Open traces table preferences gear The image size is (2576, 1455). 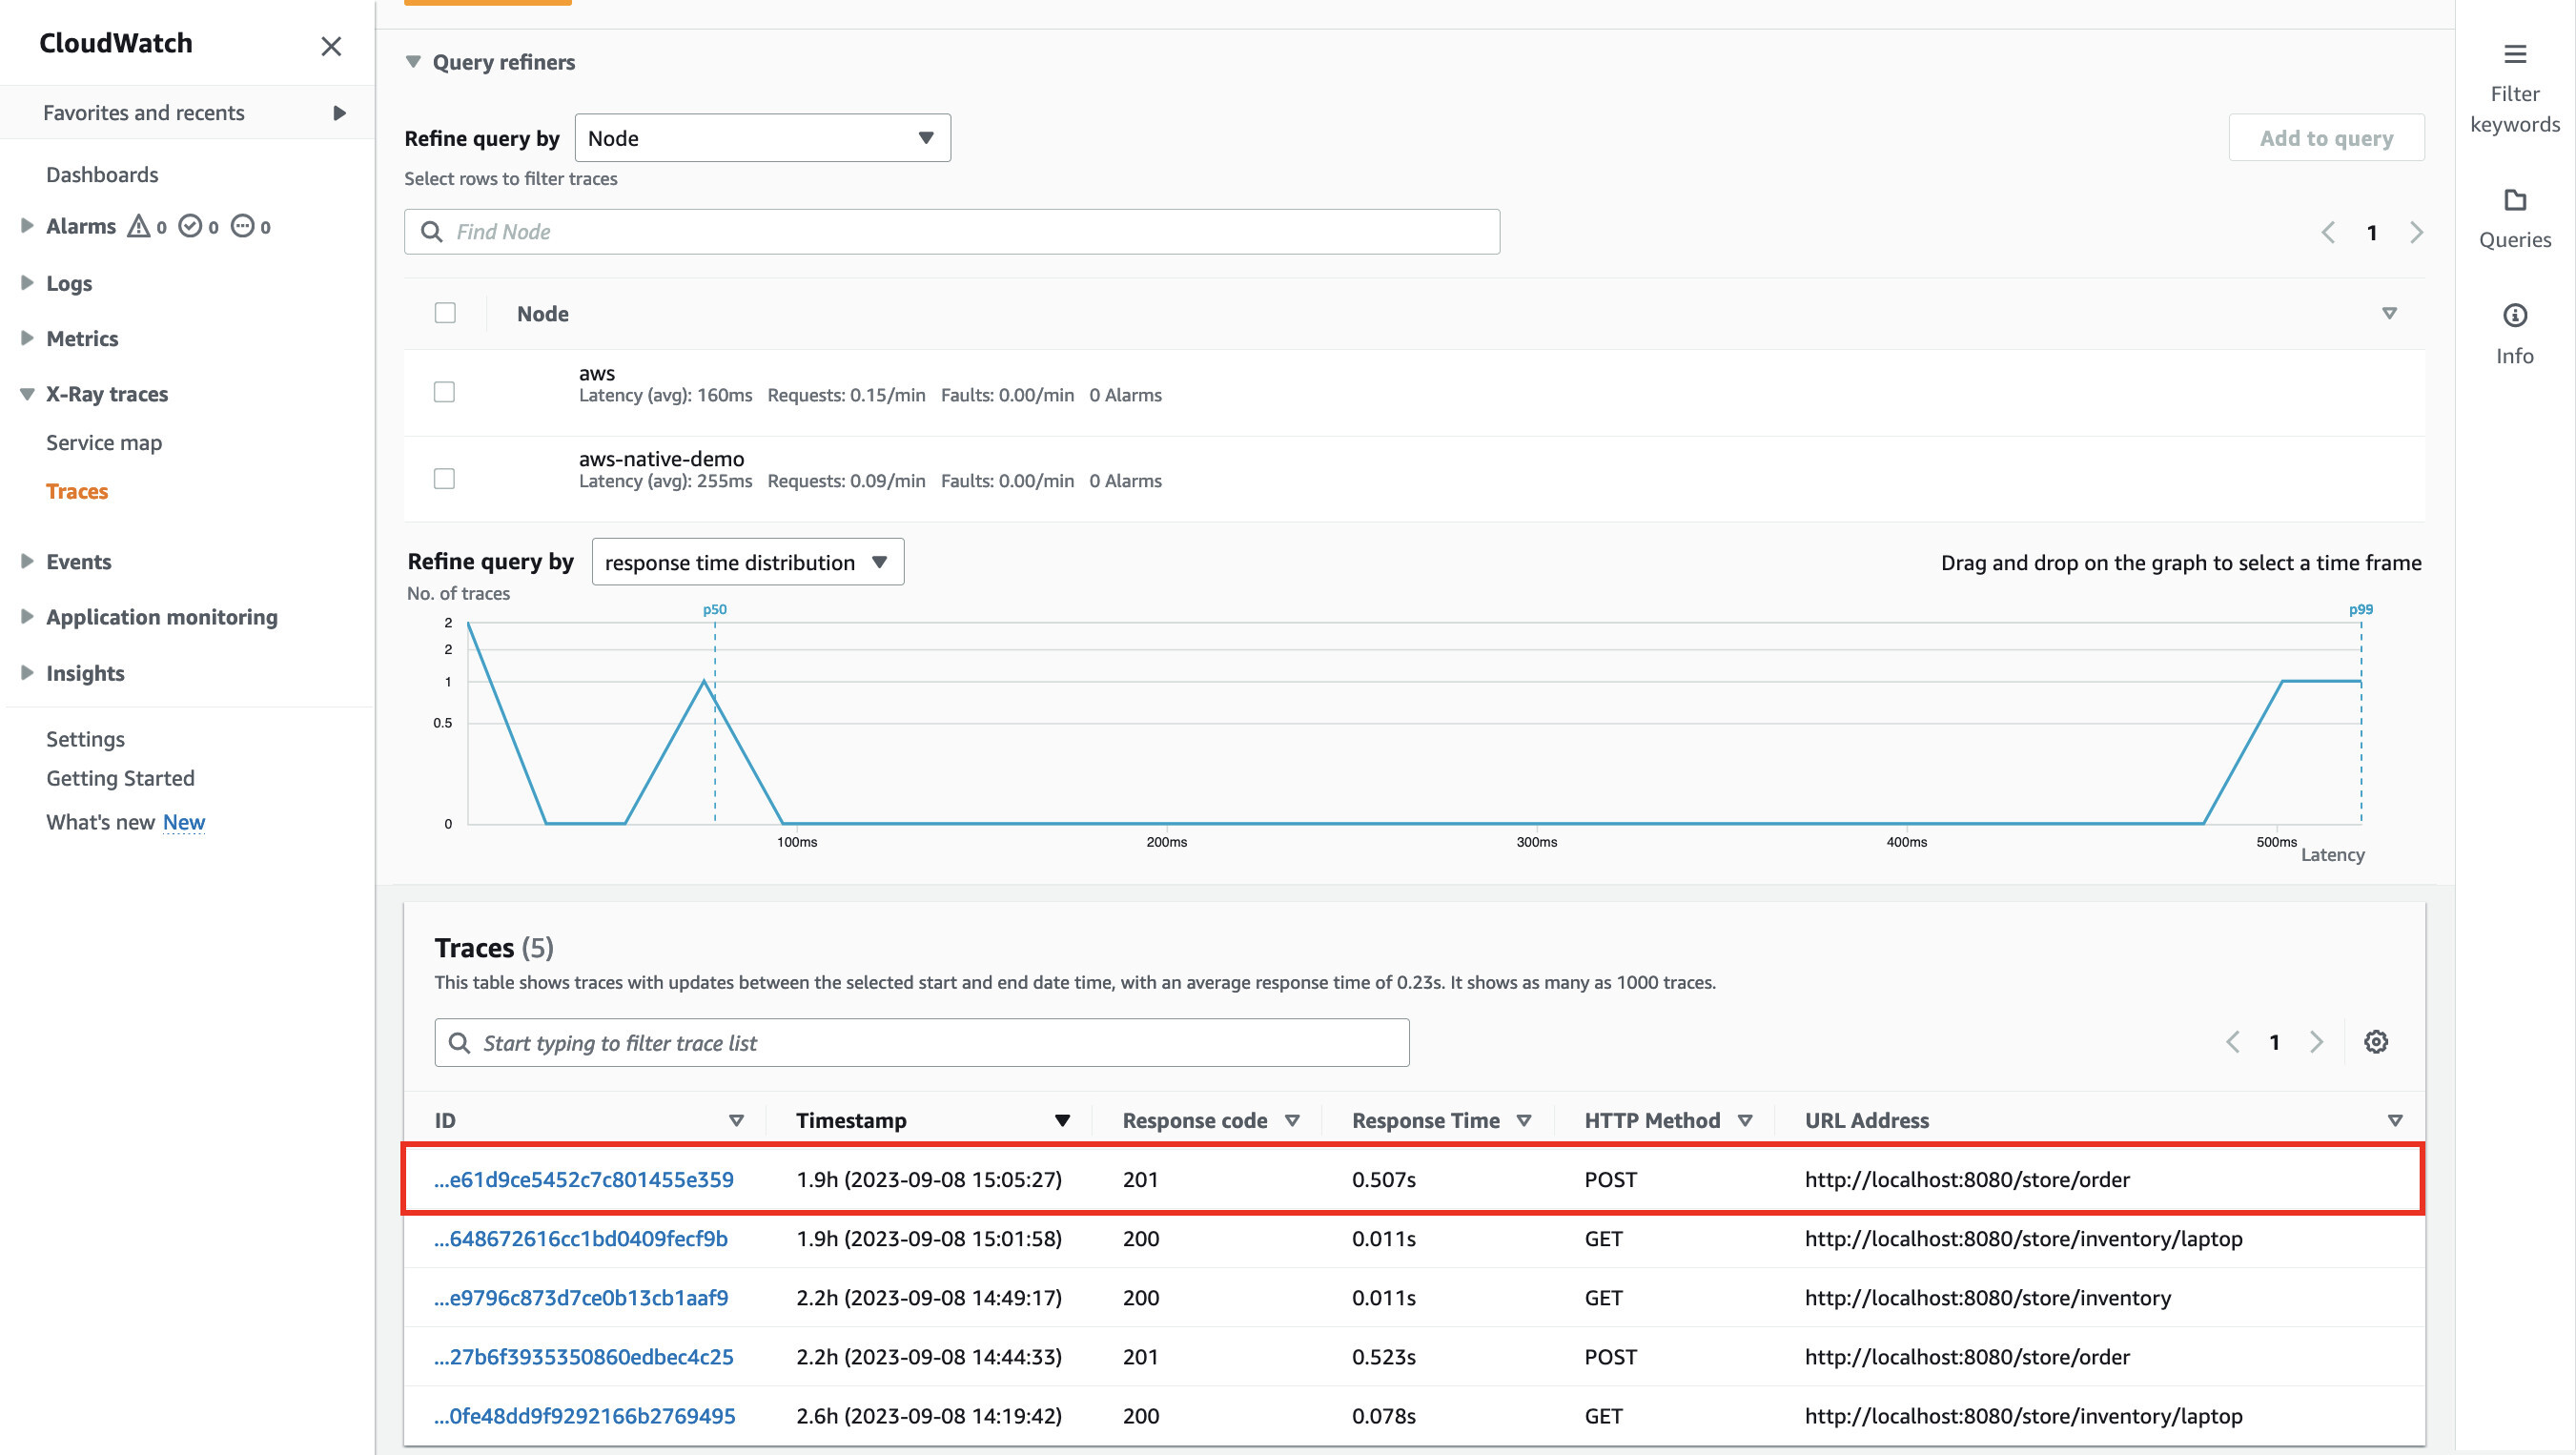2376,1042
